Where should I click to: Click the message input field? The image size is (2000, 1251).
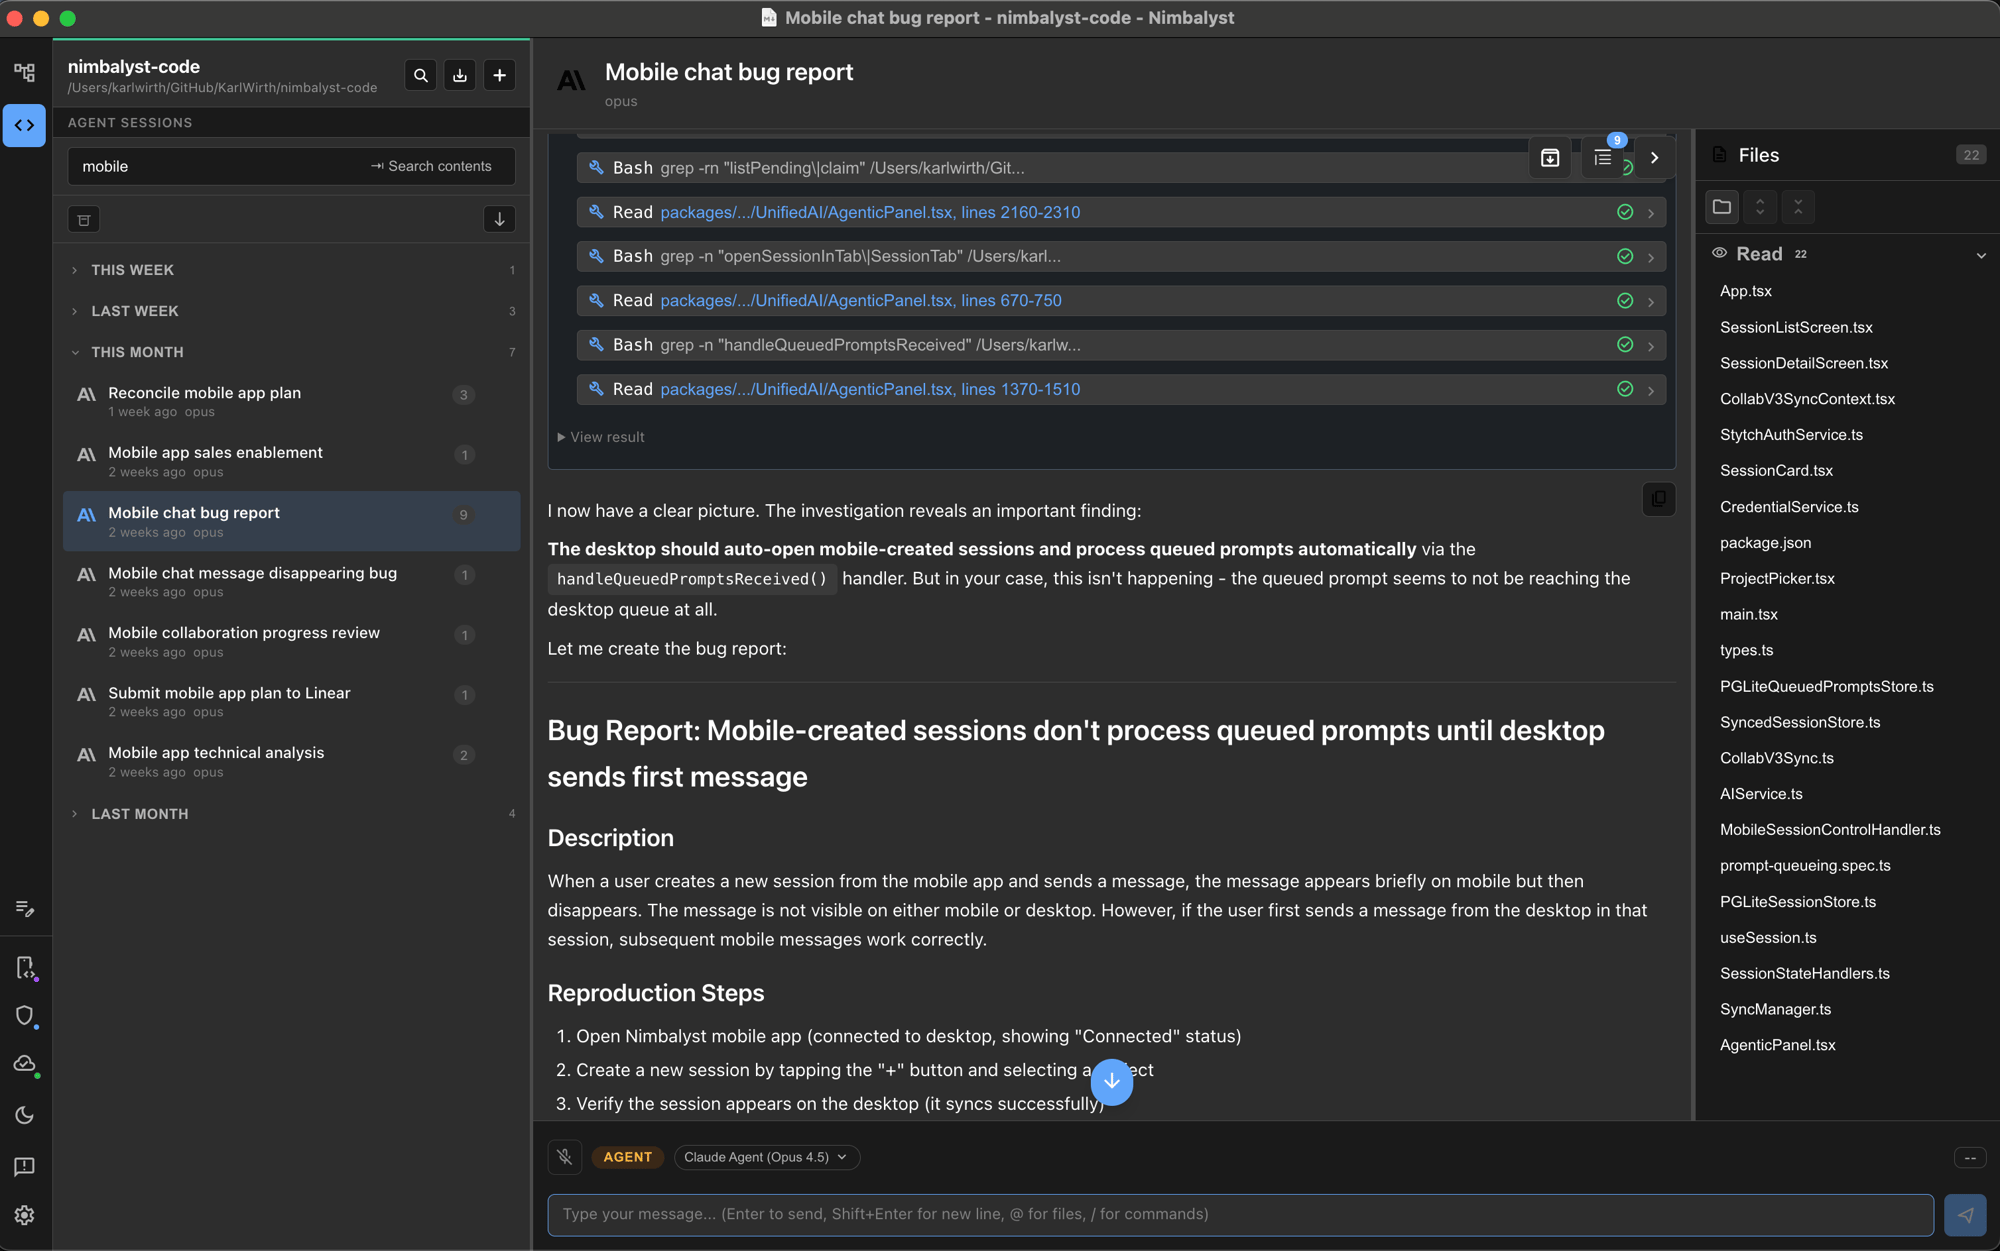coord(1240,1214)
